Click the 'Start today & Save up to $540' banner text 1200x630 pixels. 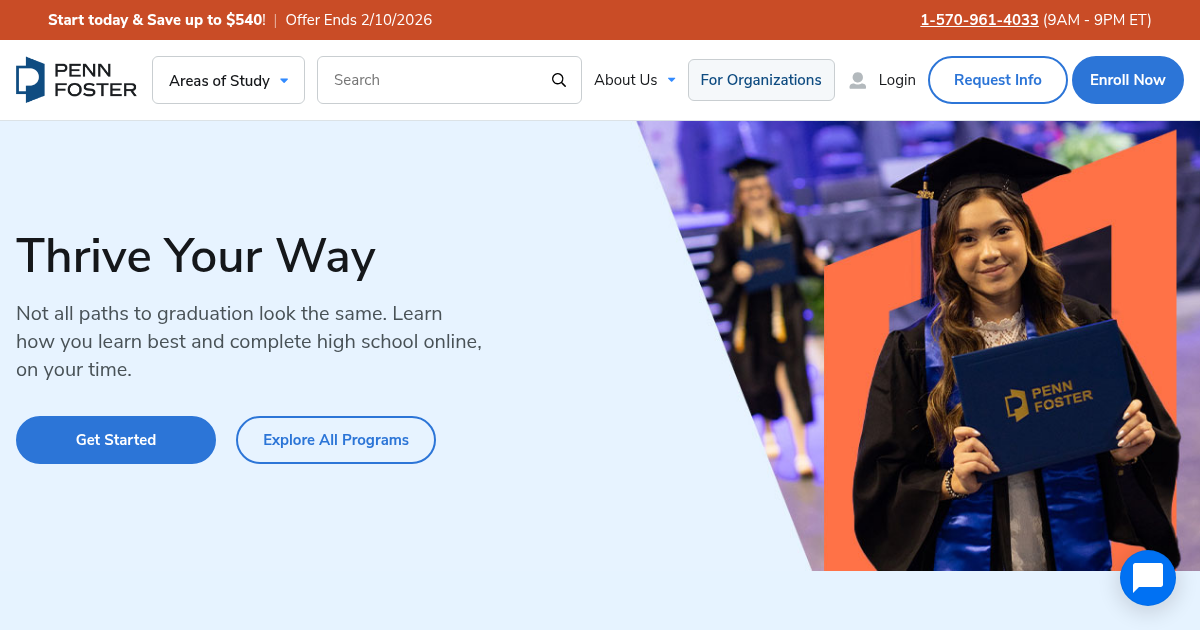157,20
